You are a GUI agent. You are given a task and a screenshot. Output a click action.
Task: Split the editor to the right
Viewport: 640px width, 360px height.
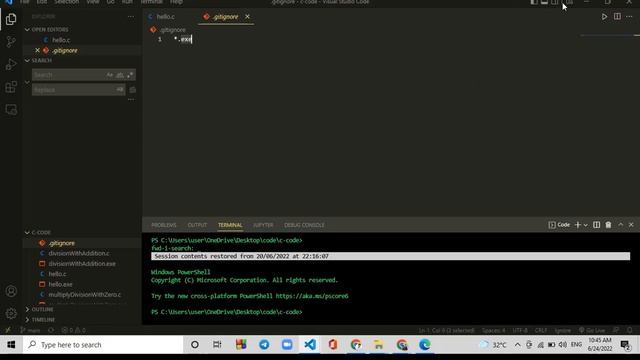pyautogui.click(x=617, y=17)
